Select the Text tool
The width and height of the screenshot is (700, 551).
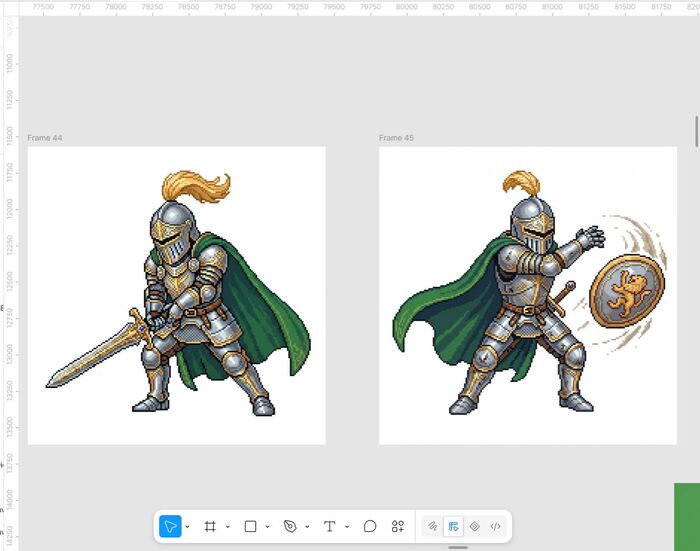[x=329, y=526]
